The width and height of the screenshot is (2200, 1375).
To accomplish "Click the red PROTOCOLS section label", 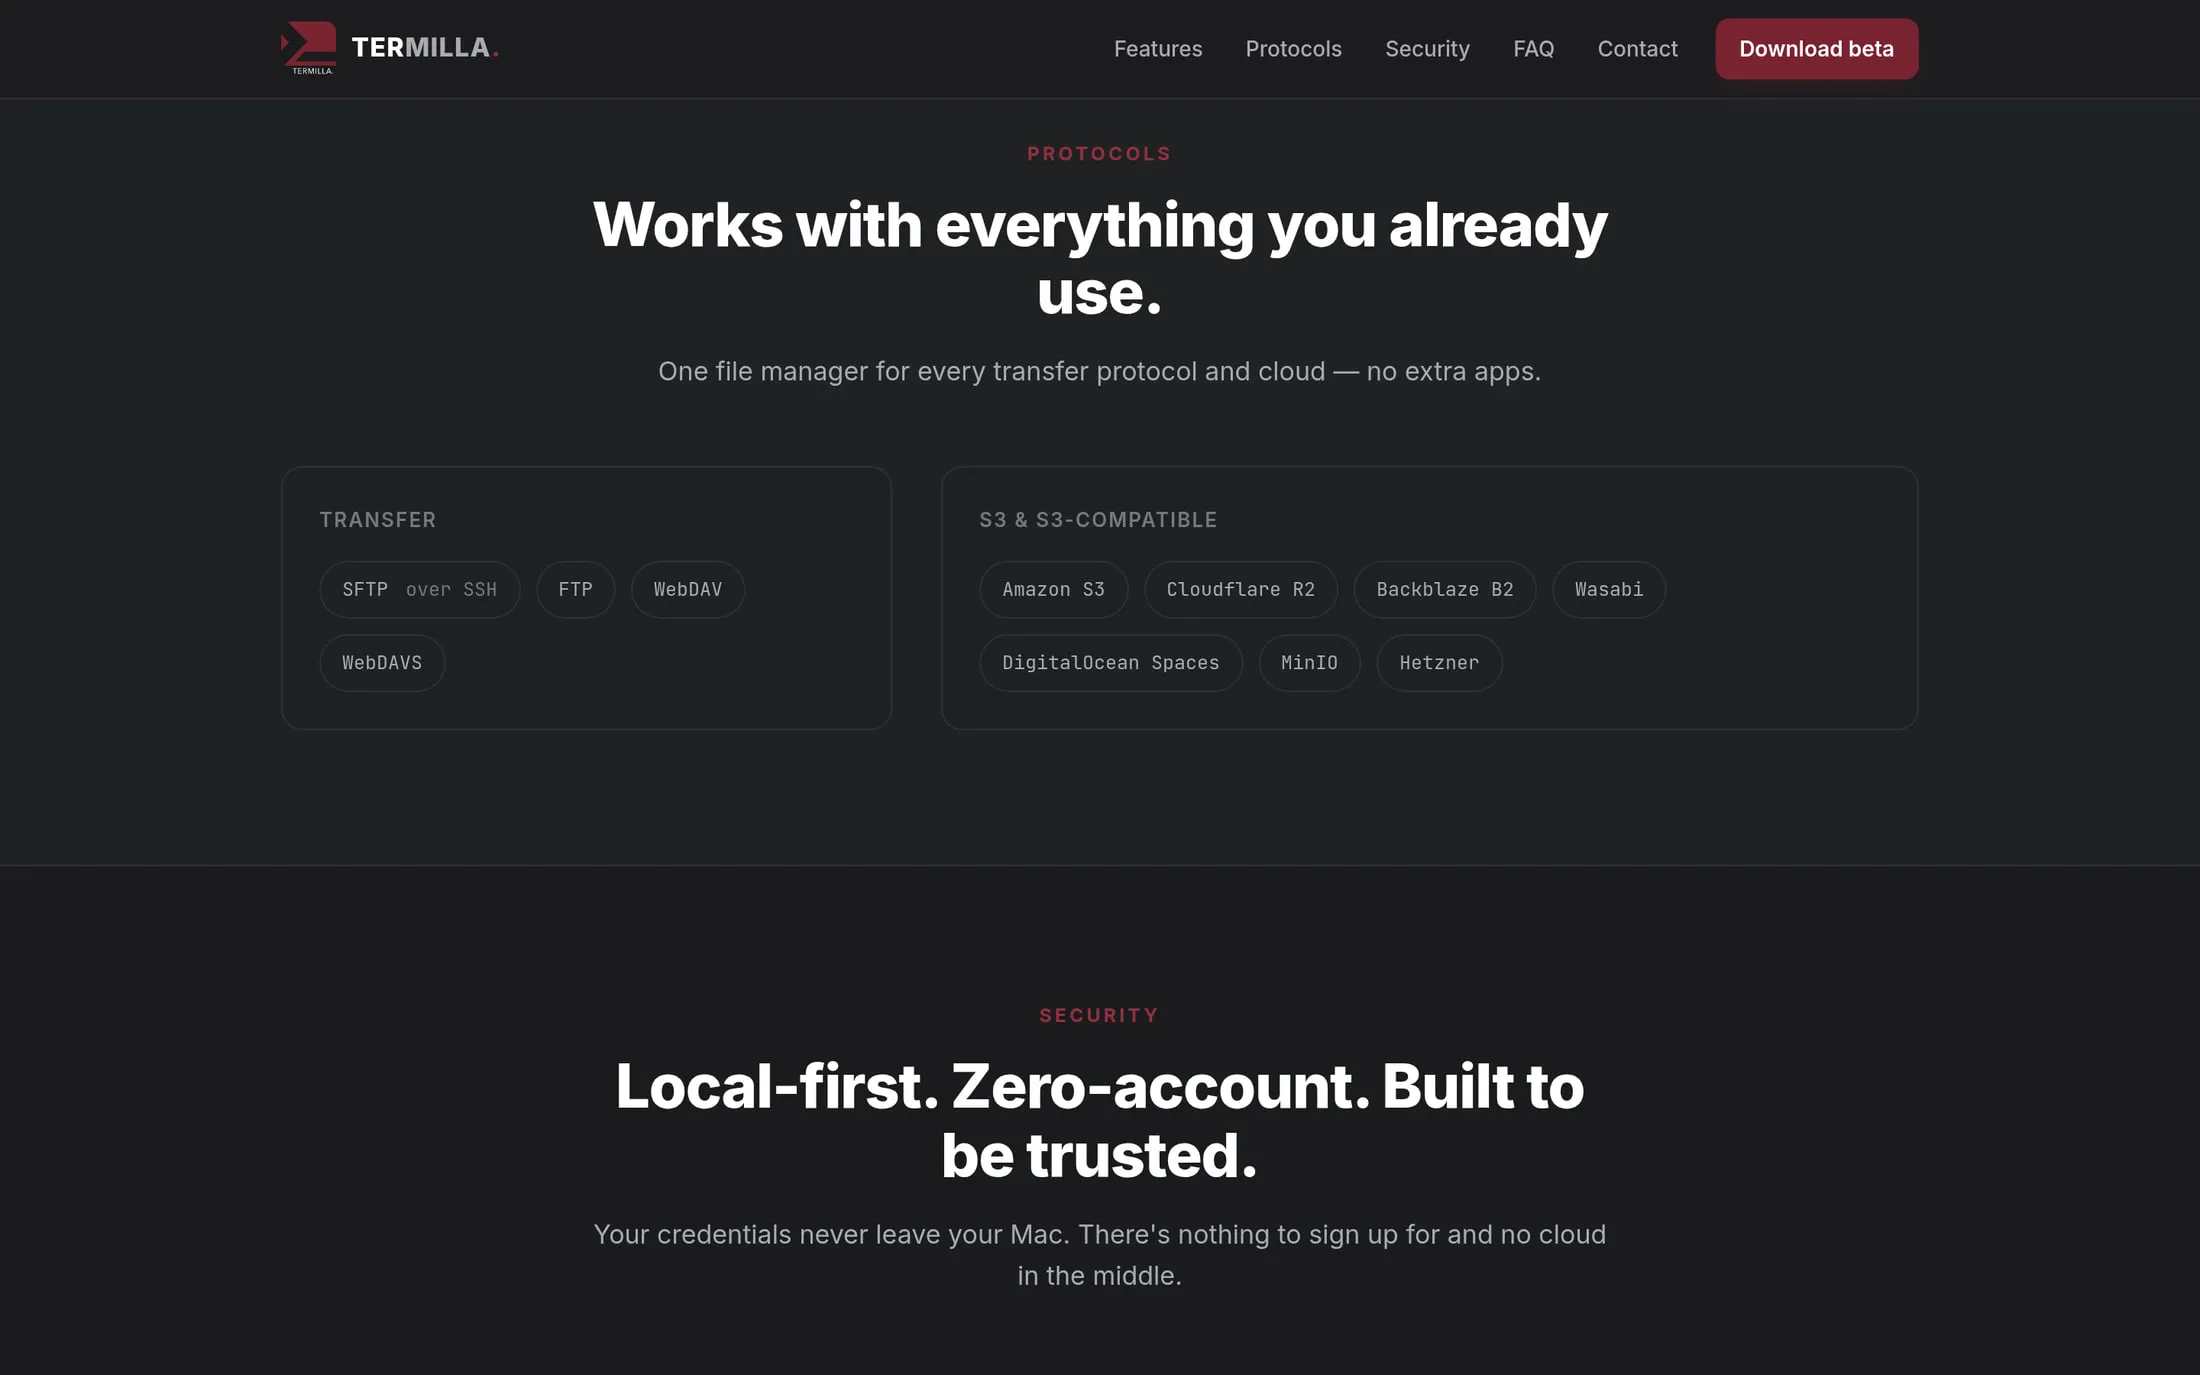I will pos(1099,154).
